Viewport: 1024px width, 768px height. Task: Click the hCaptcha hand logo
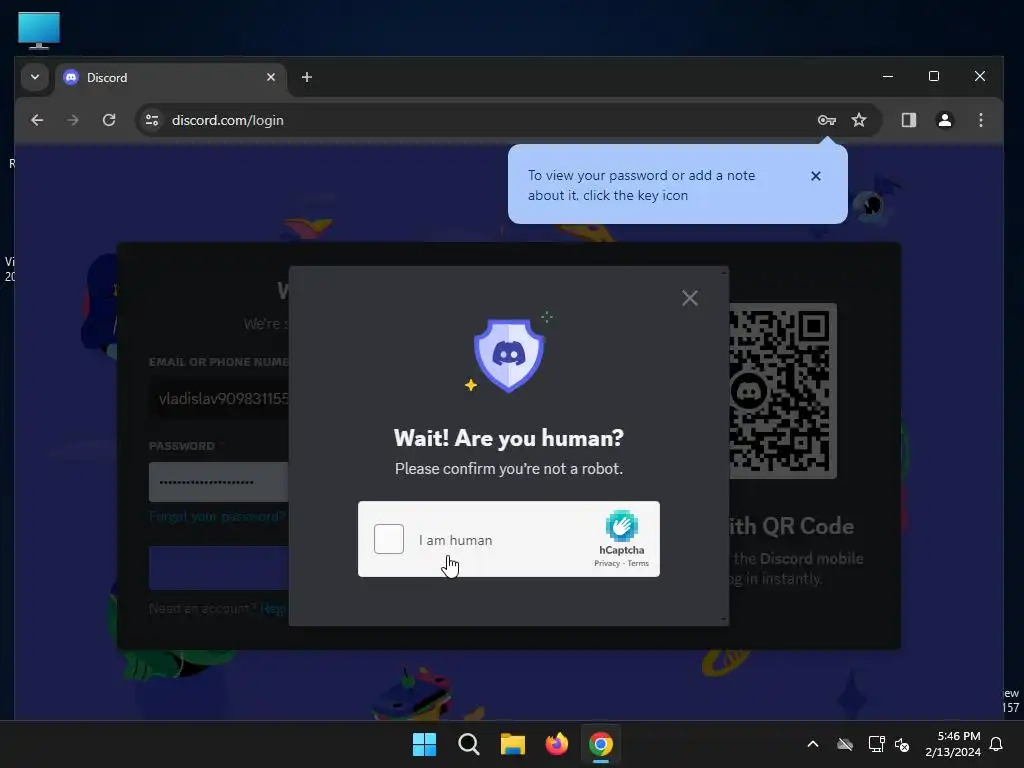coord(621,526)
